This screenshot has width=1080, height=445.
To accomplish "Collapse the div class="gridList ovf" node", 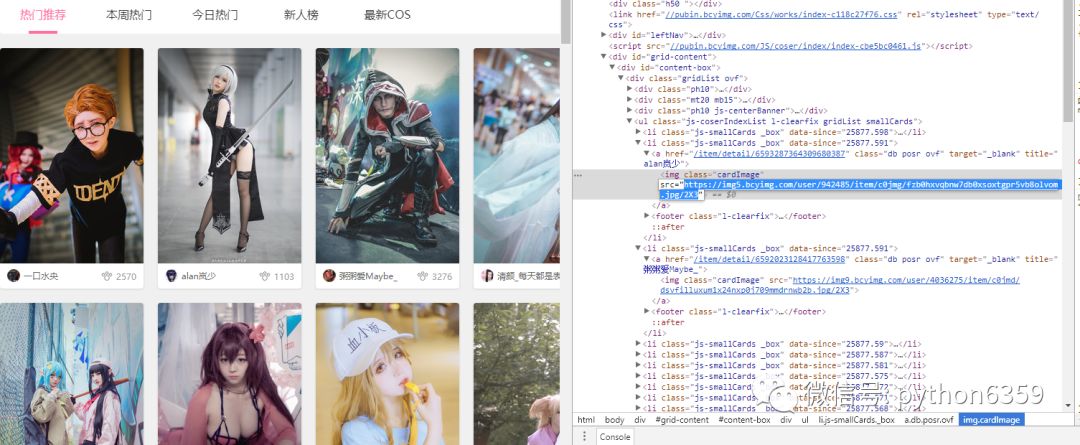I will tap(621, 79).
